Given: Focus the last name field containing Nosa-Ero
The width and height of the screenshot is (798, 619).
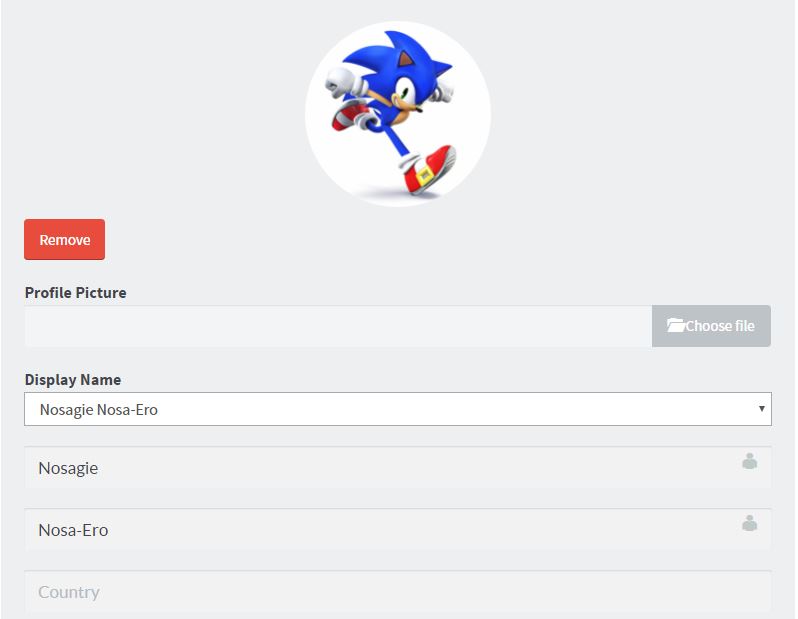Looking at the screenshot, I should click(x=398, y=529).
